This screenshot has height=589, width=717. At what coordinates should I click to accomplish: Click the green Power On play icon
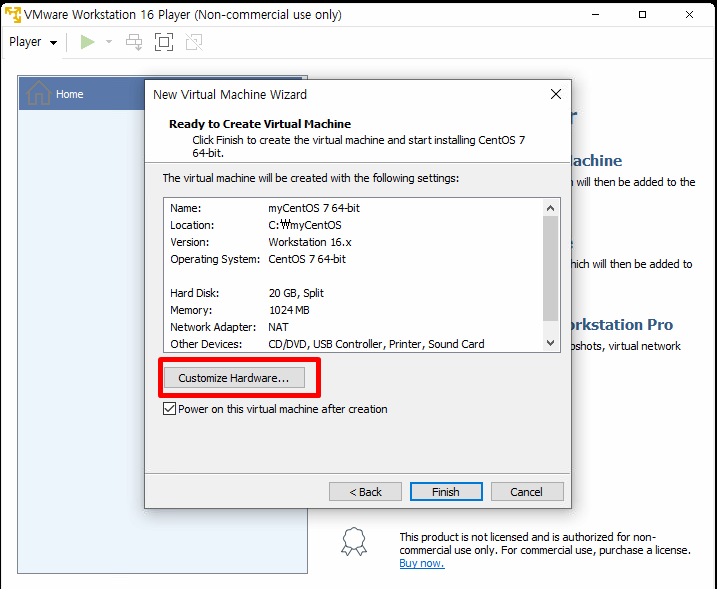(x=87, y=42)
